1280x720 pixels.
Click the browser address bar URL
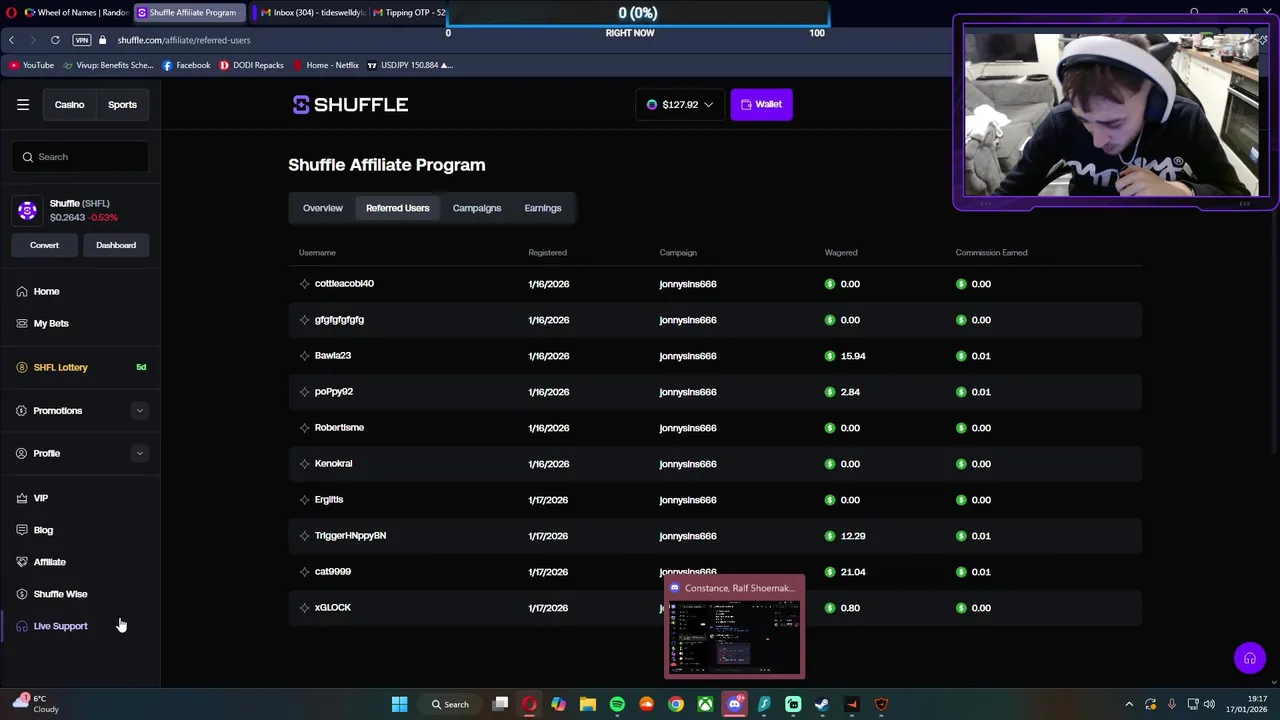pos(184,40)
